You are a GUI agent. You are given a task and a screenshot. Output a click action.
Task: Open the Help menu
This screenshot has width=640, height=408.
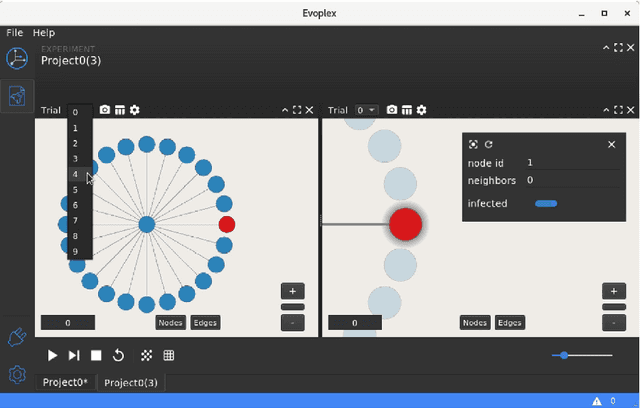(44, 33)
